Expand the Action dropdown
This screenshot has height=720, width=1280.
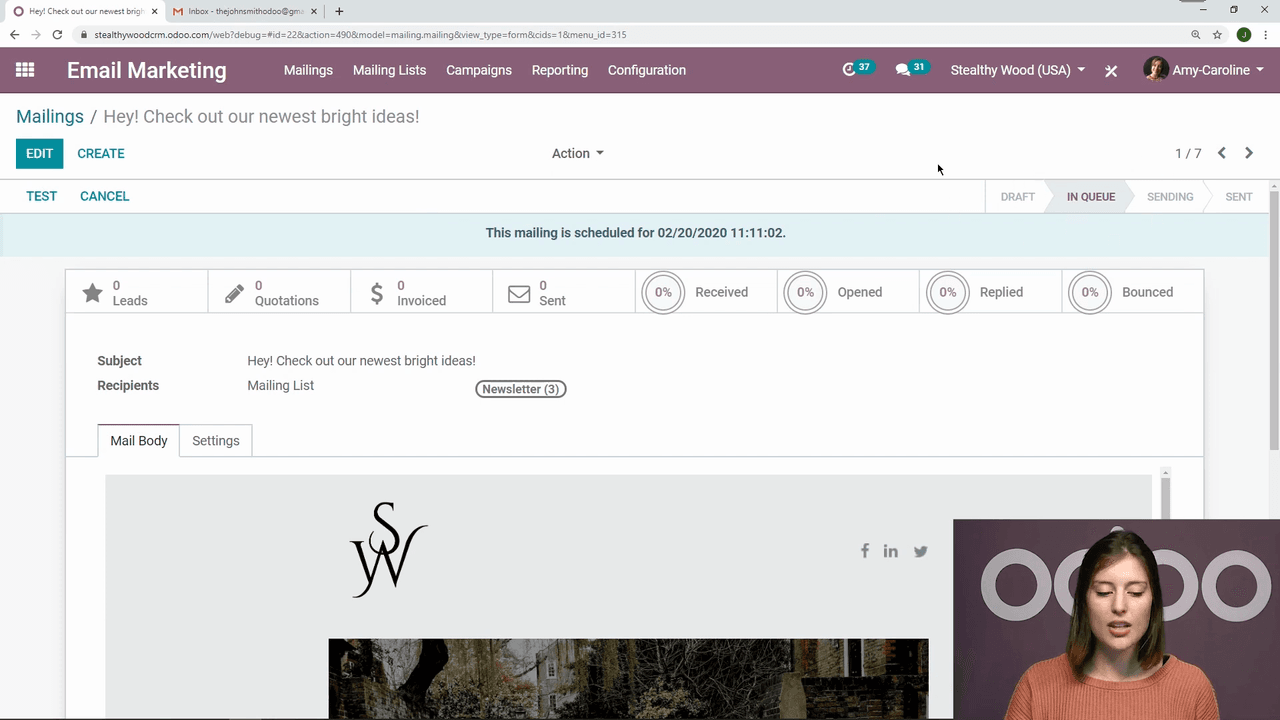coord(578,153)
